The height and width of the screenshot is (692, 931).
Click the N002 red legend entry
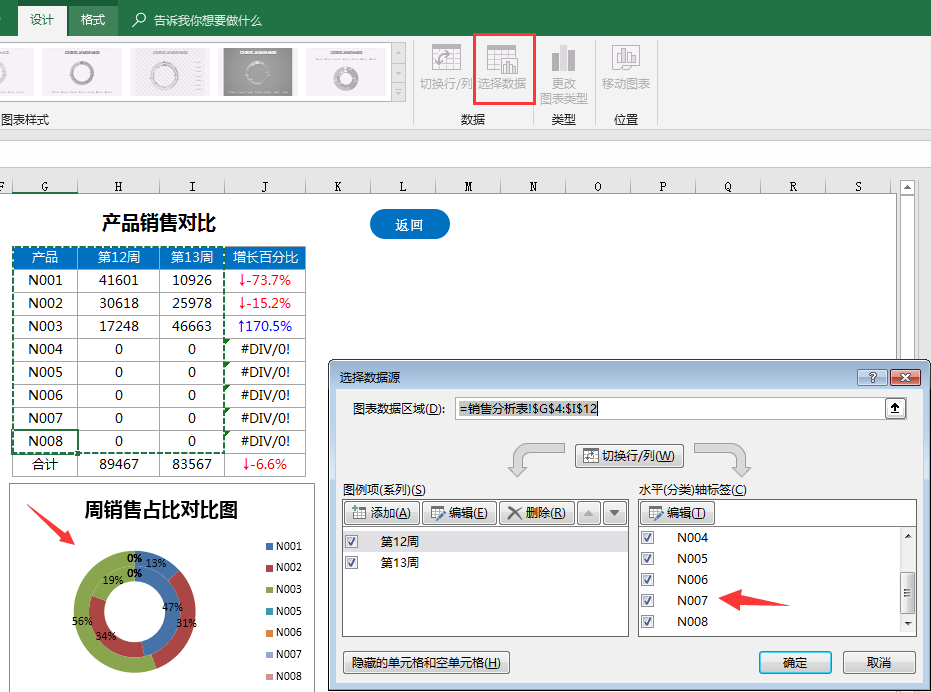click(x=284, y=567)
